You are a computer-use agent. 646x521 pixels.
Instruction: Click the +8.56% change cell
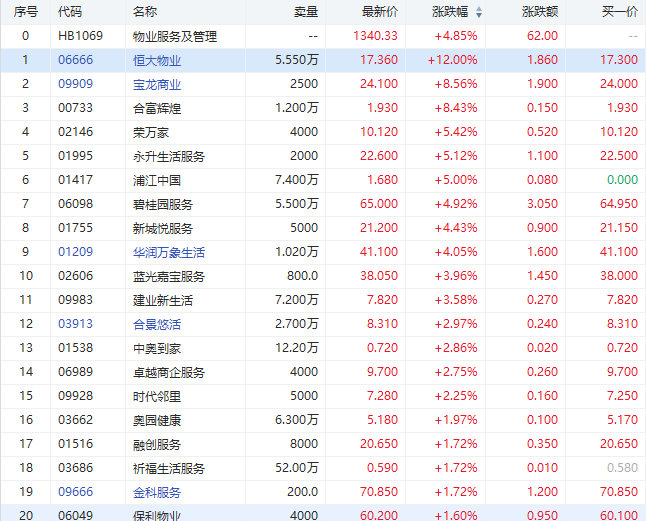pos(456,84)
